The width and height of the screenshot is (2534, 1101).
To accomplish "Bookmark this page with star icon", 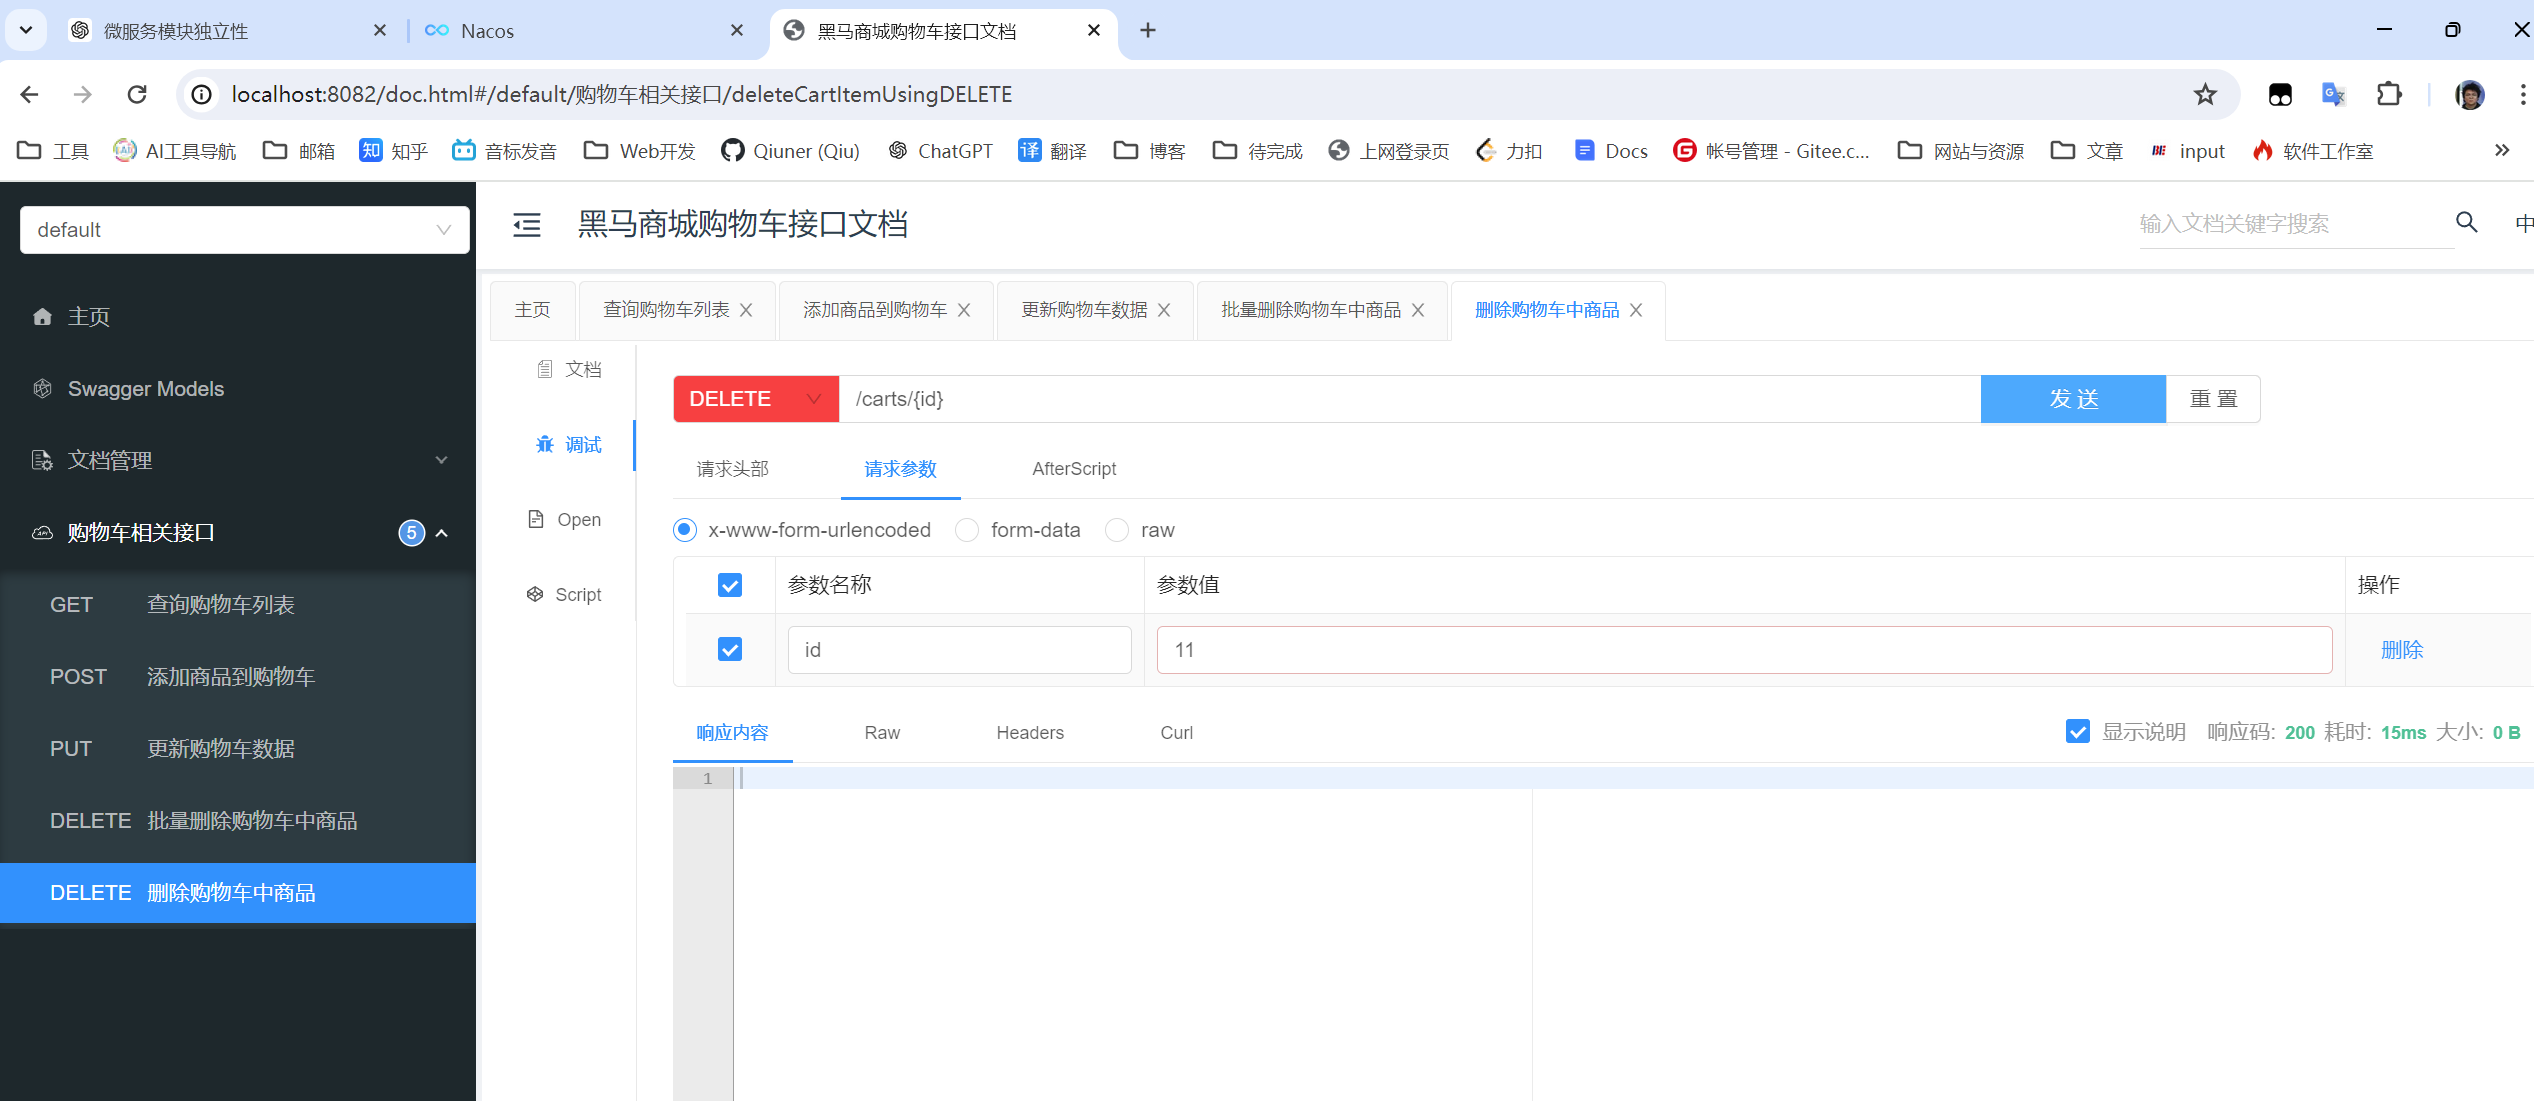I will [x=2205, y=94].
